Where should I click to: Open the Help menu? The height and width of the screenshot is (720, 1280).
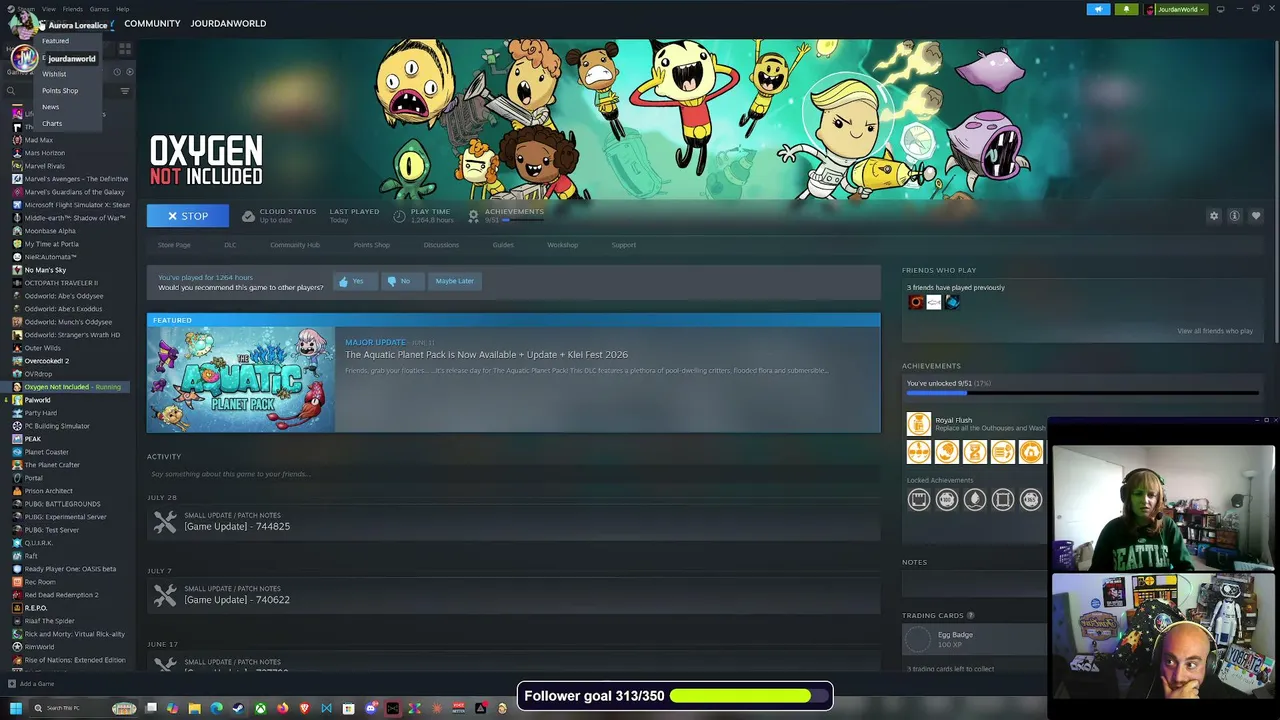click(122, 9)
